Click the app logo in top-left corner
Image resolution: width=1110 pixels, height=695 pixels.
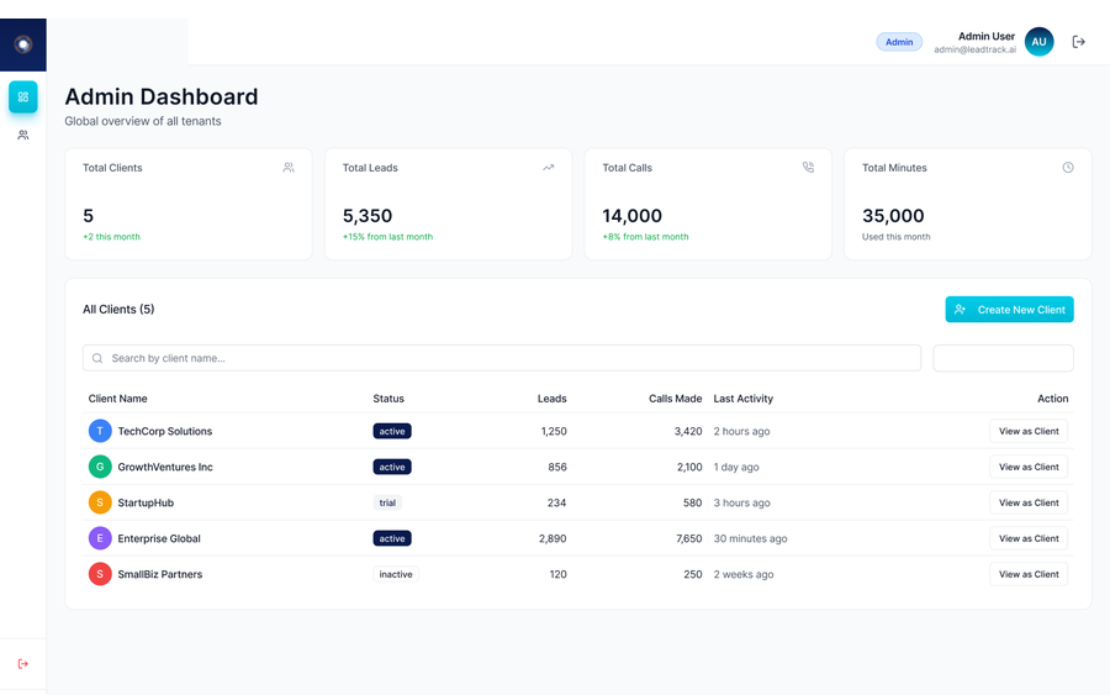tap(23, 45)
